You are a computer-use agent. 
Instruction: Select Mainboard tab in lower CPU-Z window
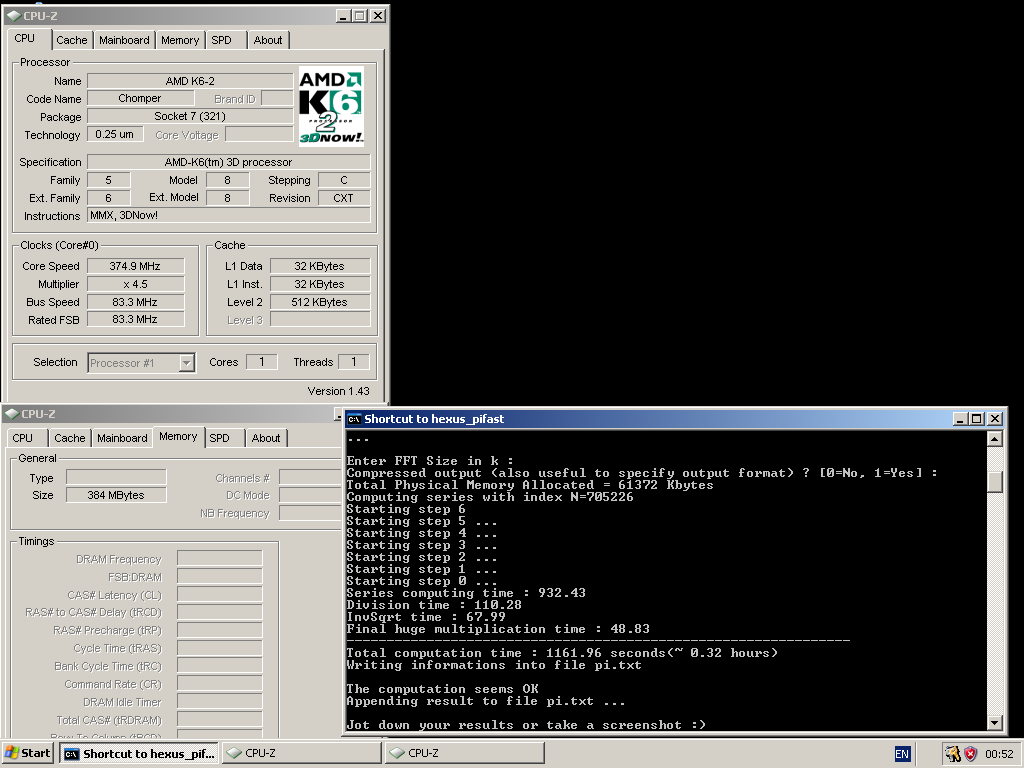point(122,438)
